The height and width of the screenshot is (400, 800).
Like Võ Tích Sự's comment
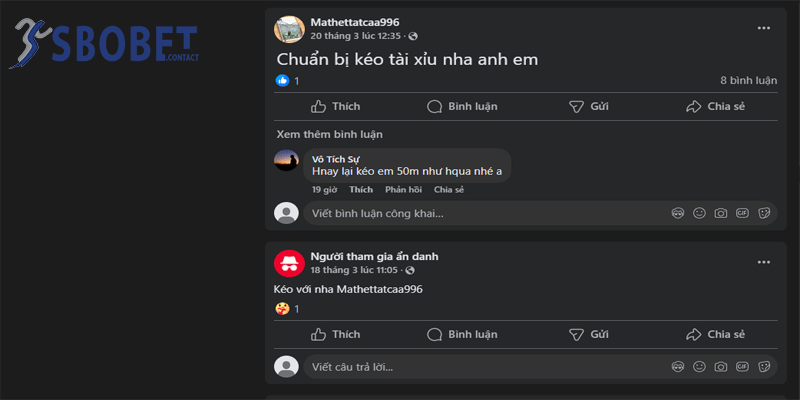(x=361, y=190)
